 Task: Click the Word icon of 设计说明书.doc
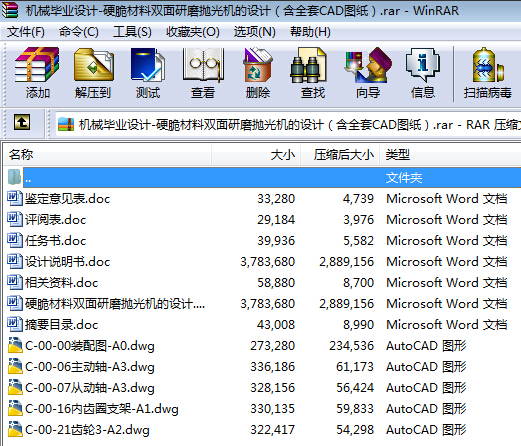(15, 261)
